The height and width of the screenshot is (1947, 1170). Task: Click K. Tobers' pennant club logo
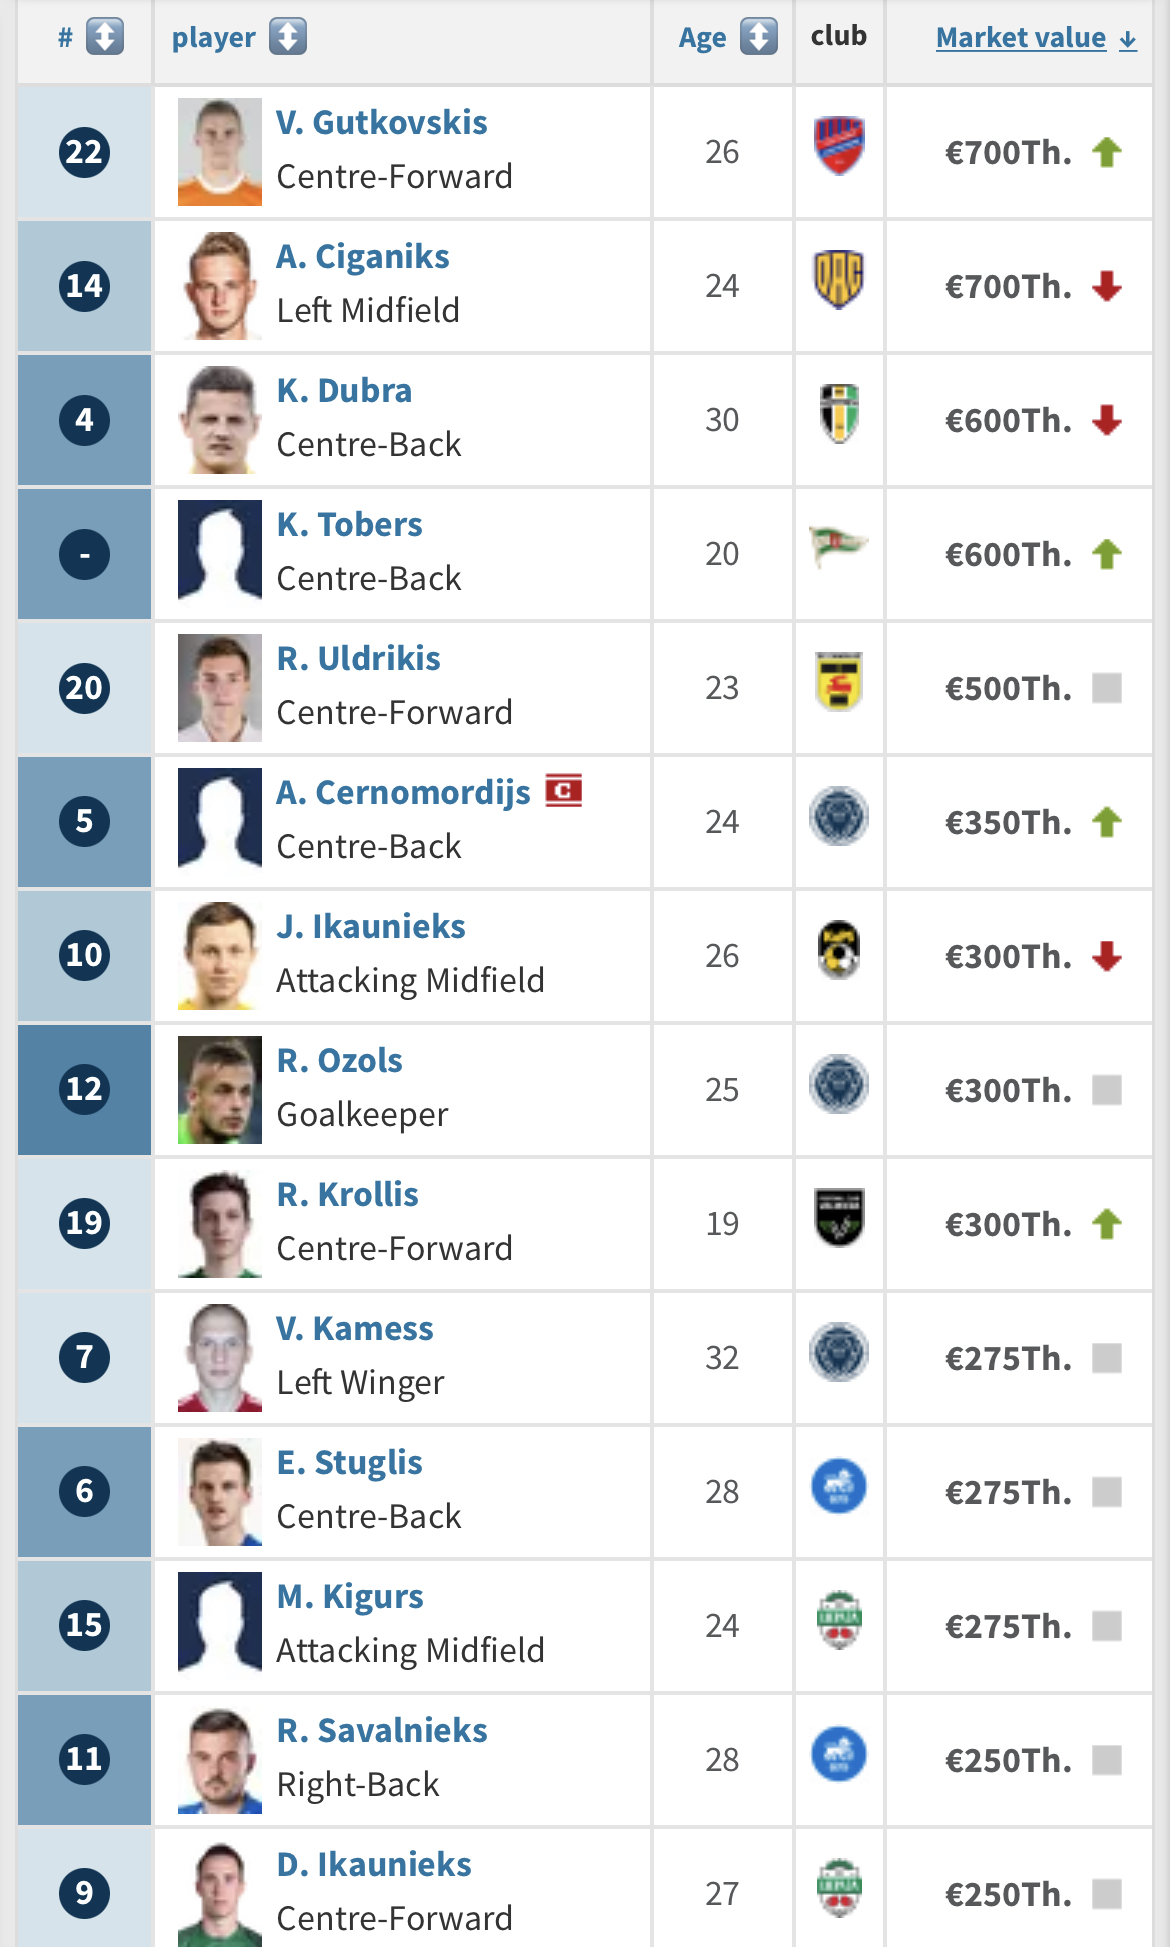pyautogui.click(x=838, y=547)
